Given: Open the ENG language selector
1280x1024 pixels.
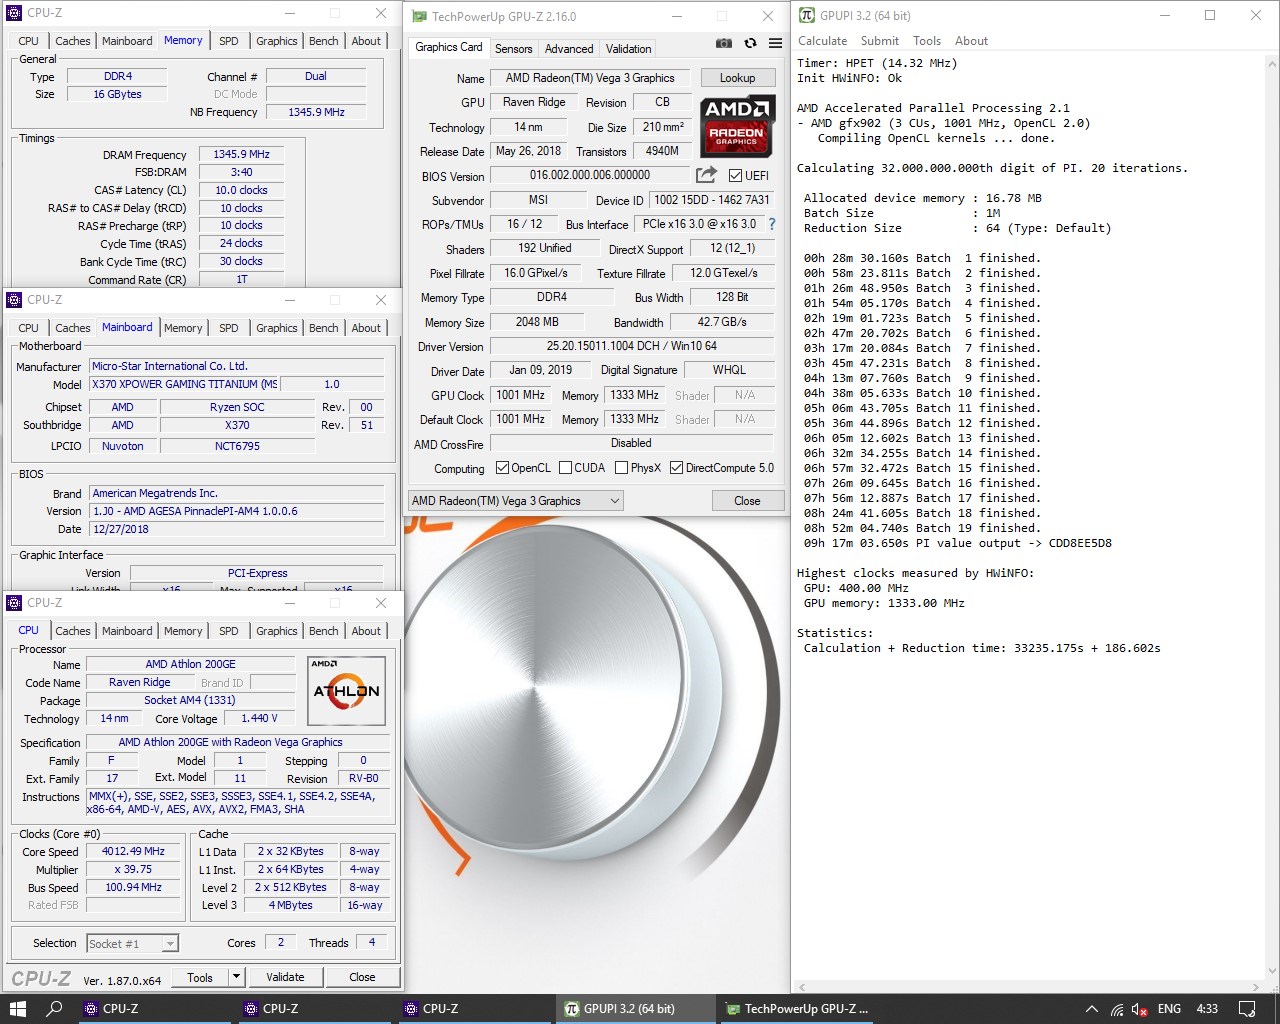Looking at the screenshot, I should (1169, 1008).
